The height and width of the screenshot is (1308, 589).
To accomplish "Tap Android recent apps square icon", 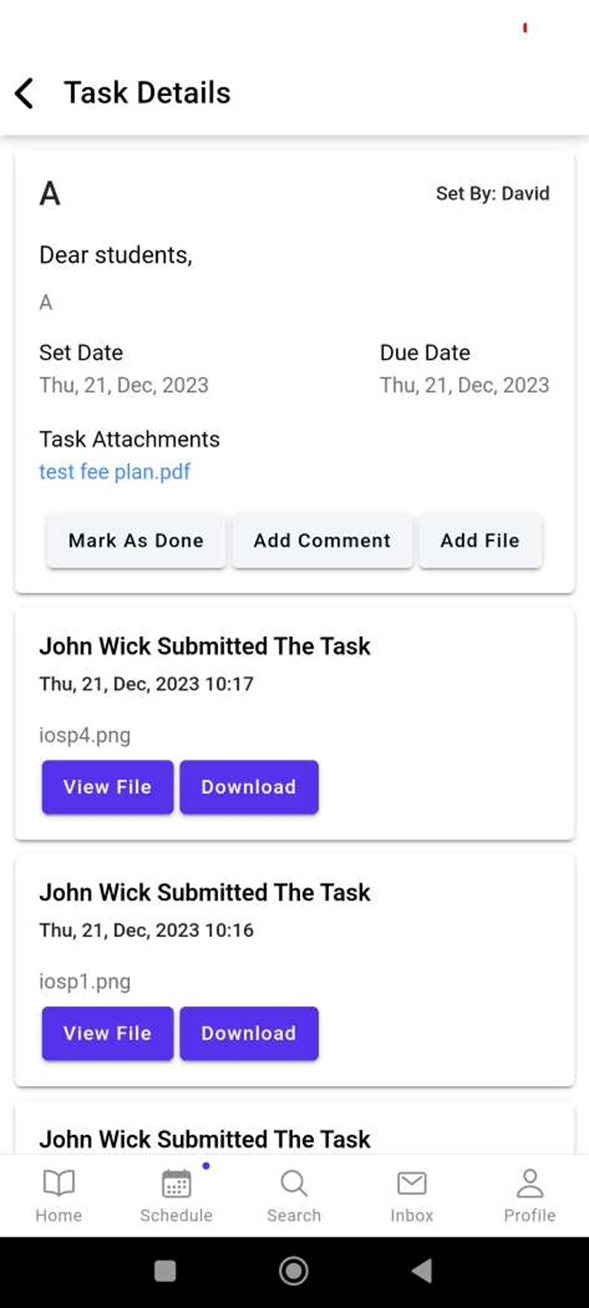I will point(165,1270).
